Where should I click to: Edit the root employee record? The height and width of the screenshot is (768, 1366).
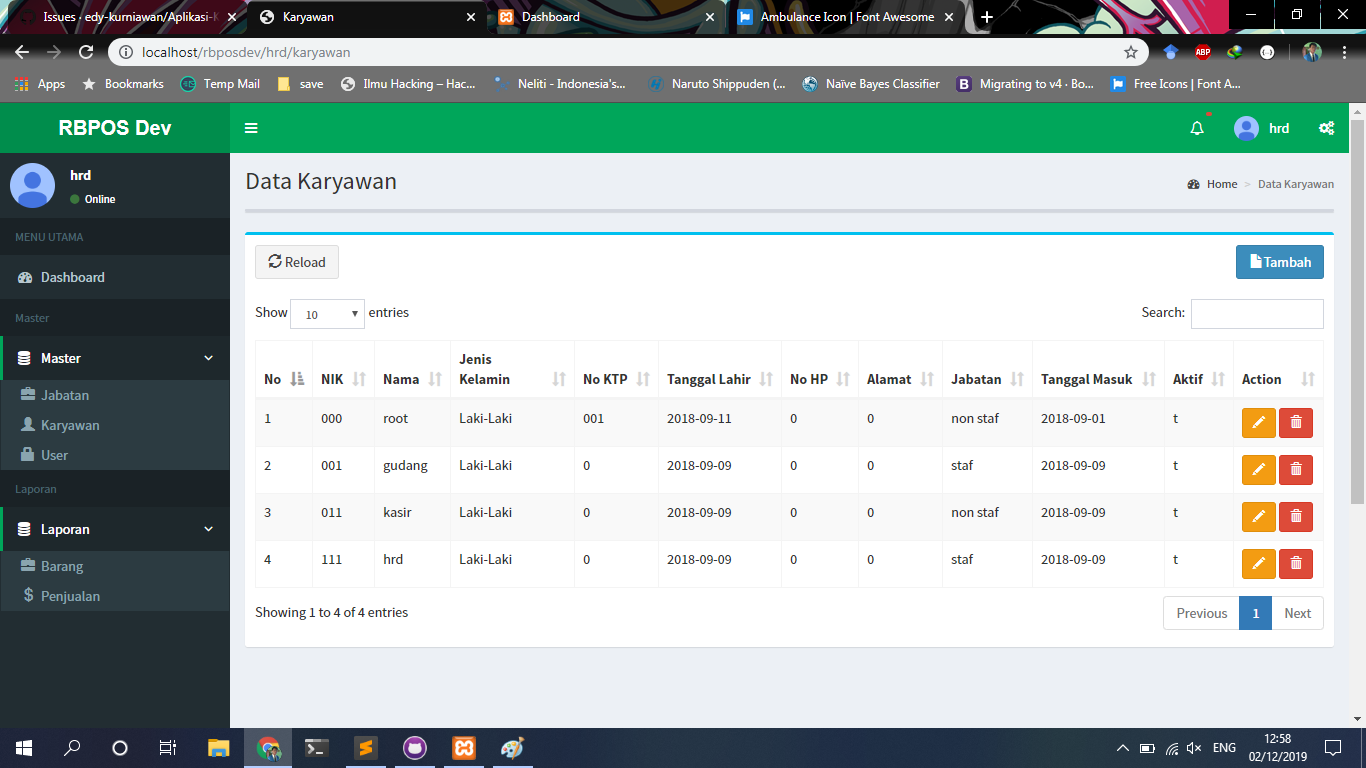[1258, 422]
